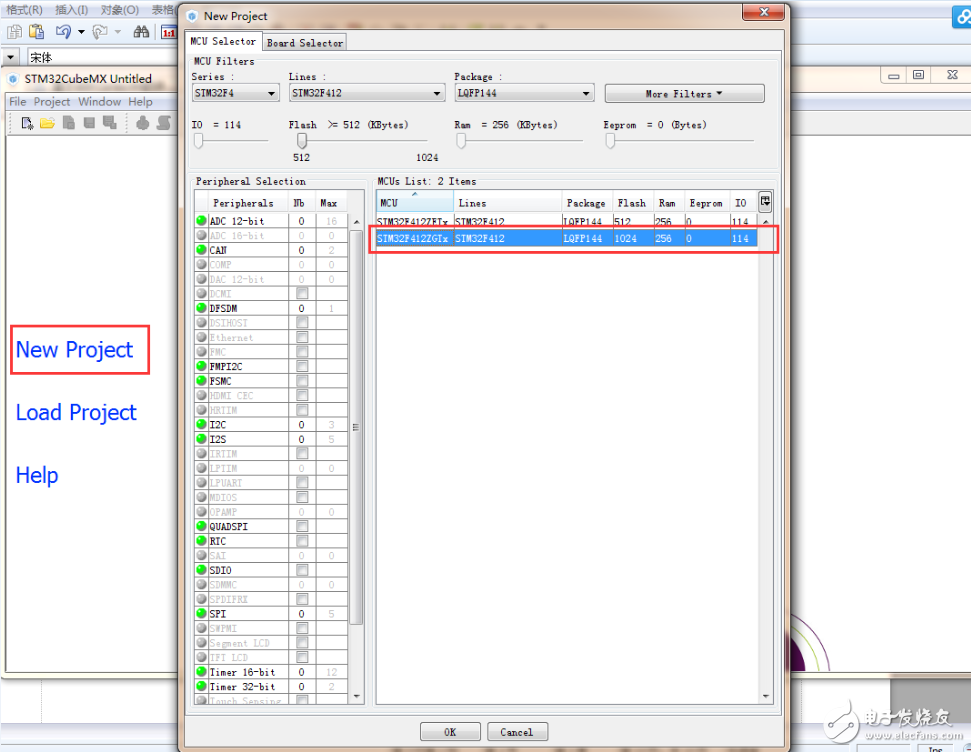The image size is (971, 752).
Task: Expand the More Filters dropdown button
Action: [684, 94]
